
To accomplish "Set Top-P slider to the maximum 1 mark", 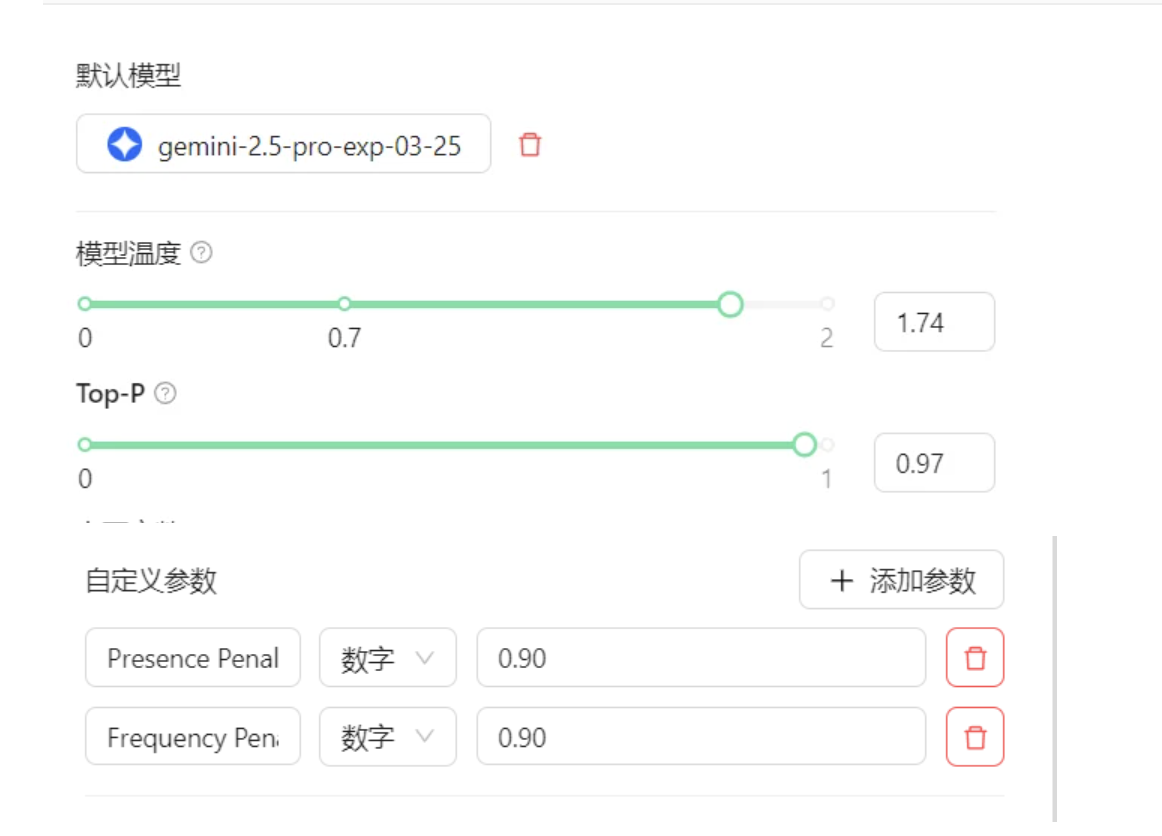I will (827, 445).
